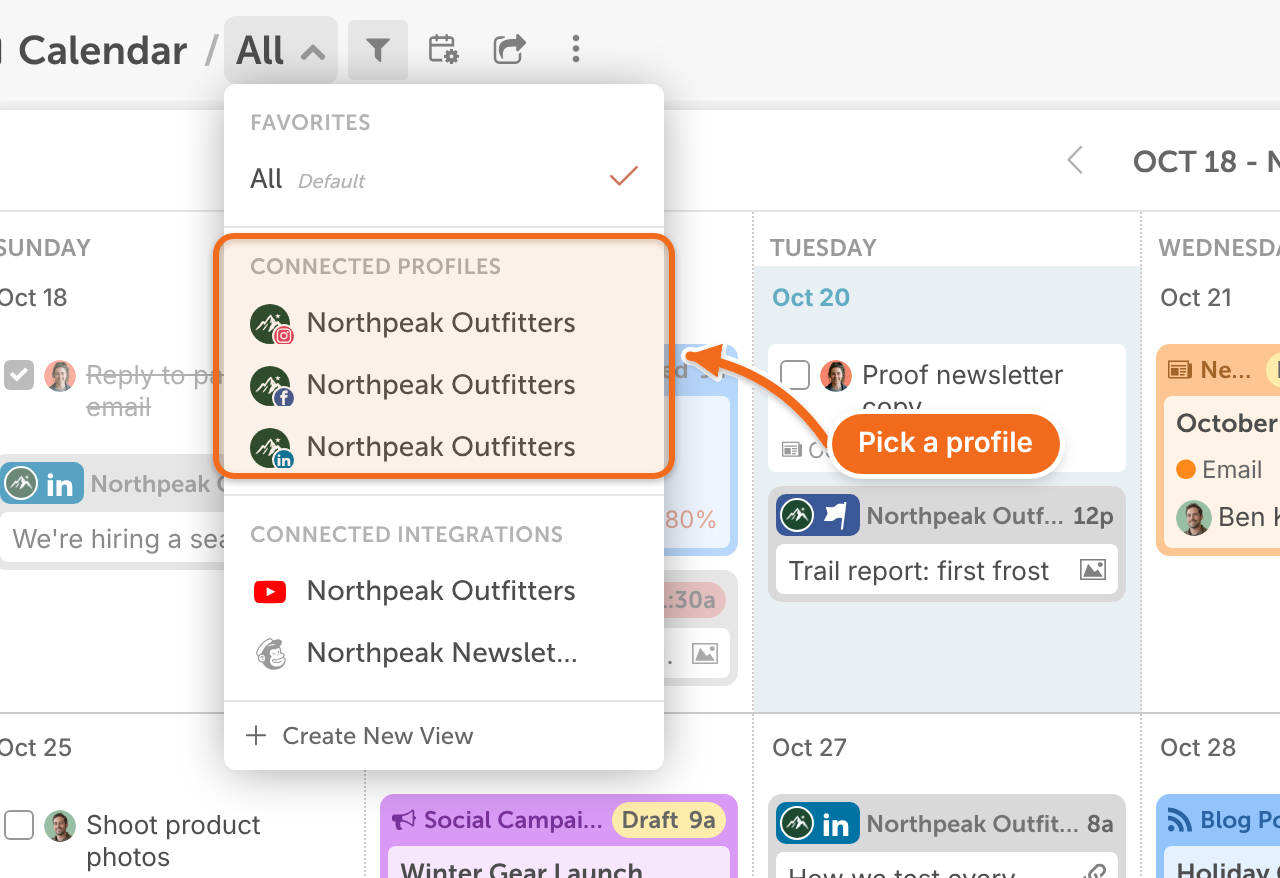This screenshot has height=878, width=1280.
Task: Click the avatar beside the struck-through Reply task
Action: pyautogui.click(x=60, y=376)
